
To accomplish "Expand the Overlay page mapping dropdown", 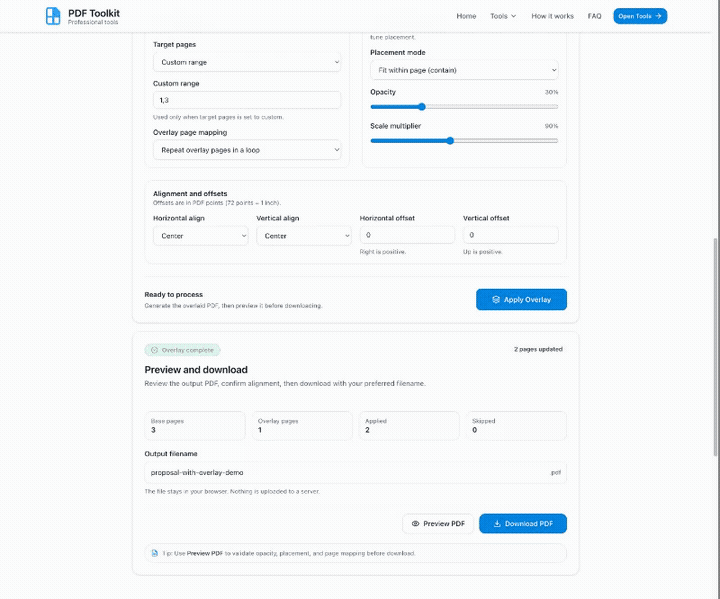I will [x=246, y=150].
